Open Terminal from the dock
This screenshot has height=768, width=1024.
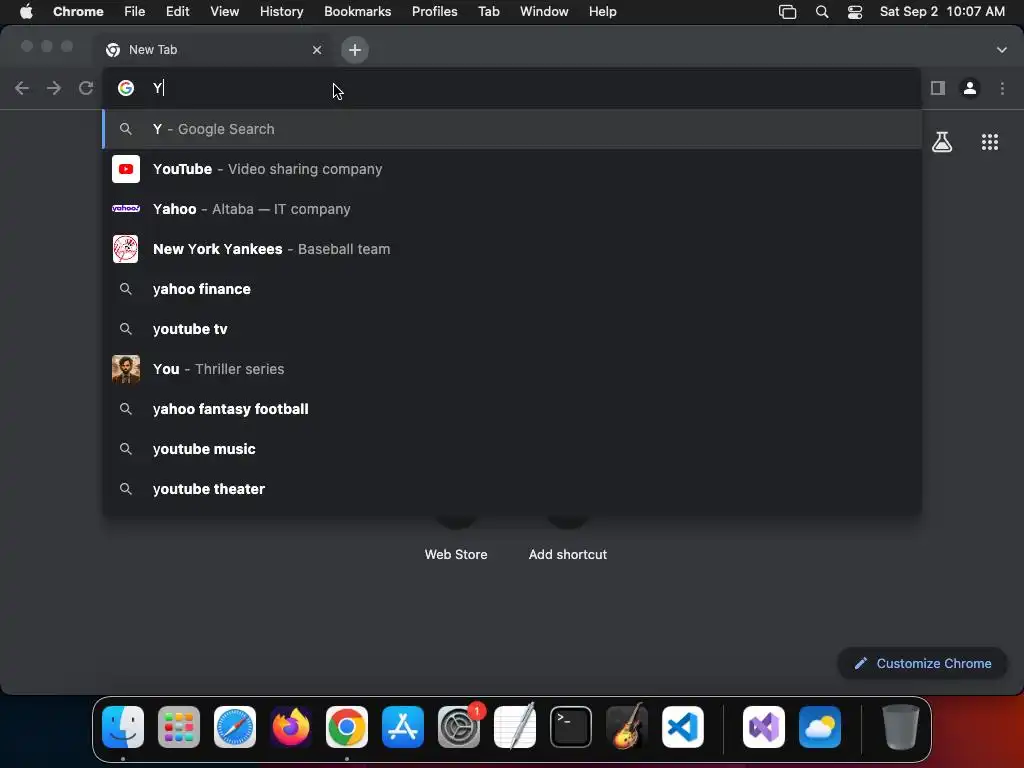tap(571, 727)
